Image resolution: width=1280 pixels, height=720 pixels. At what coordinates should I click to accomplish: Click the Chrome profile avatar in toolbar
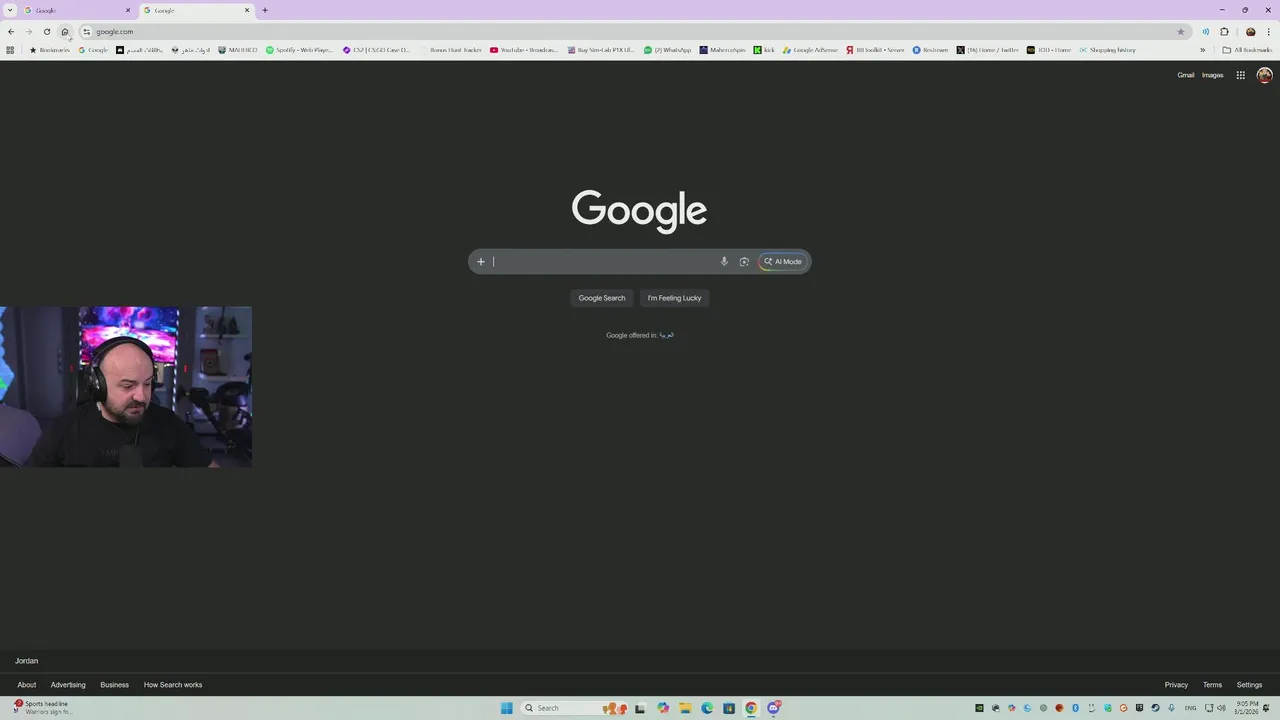pos(1250,32)
